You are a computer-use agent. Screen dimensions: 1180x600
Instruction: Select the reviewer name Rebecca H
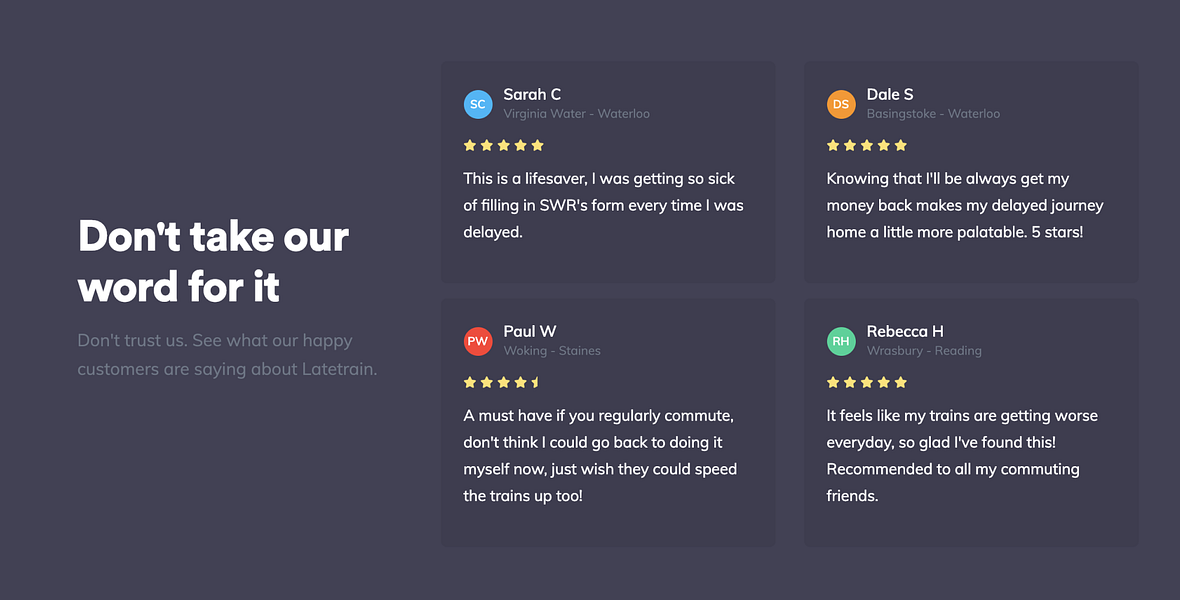(x=905, y=331)
